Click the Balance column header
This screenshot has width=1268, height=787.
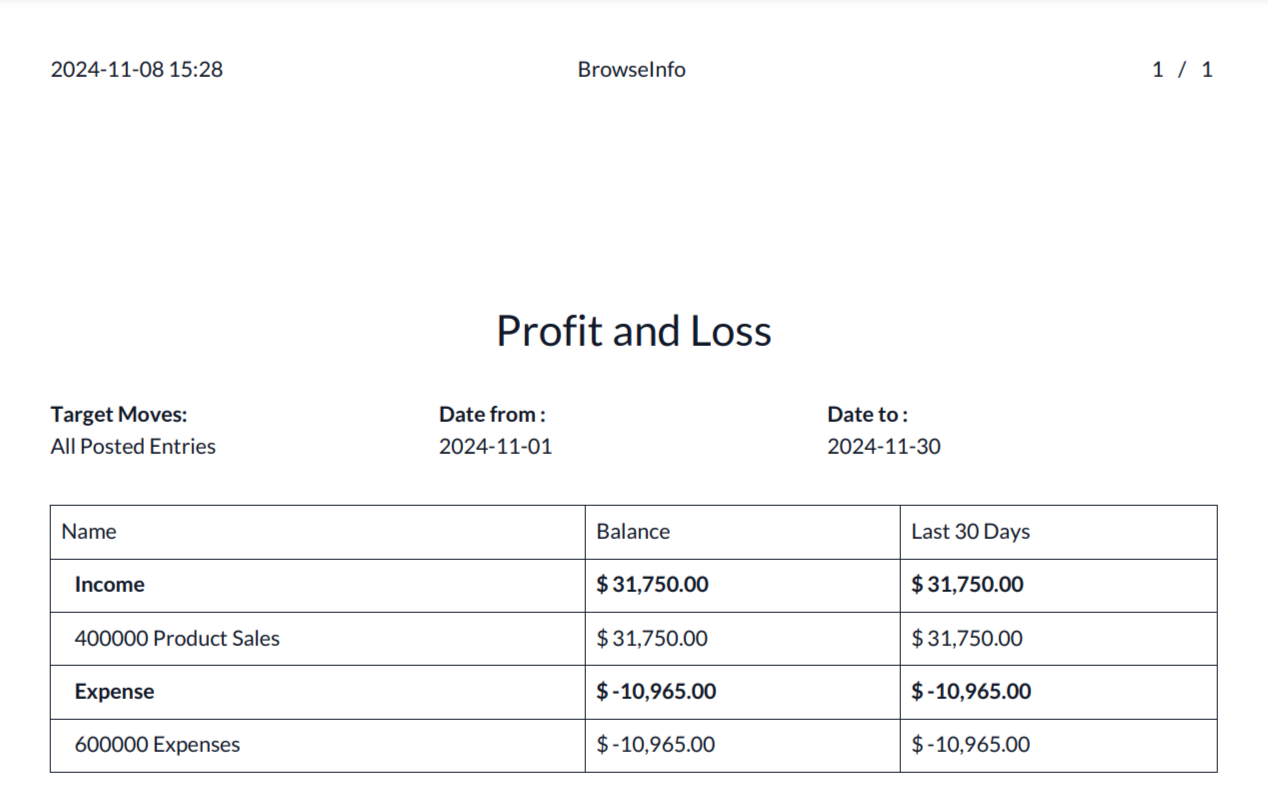[x=633, y=532]
